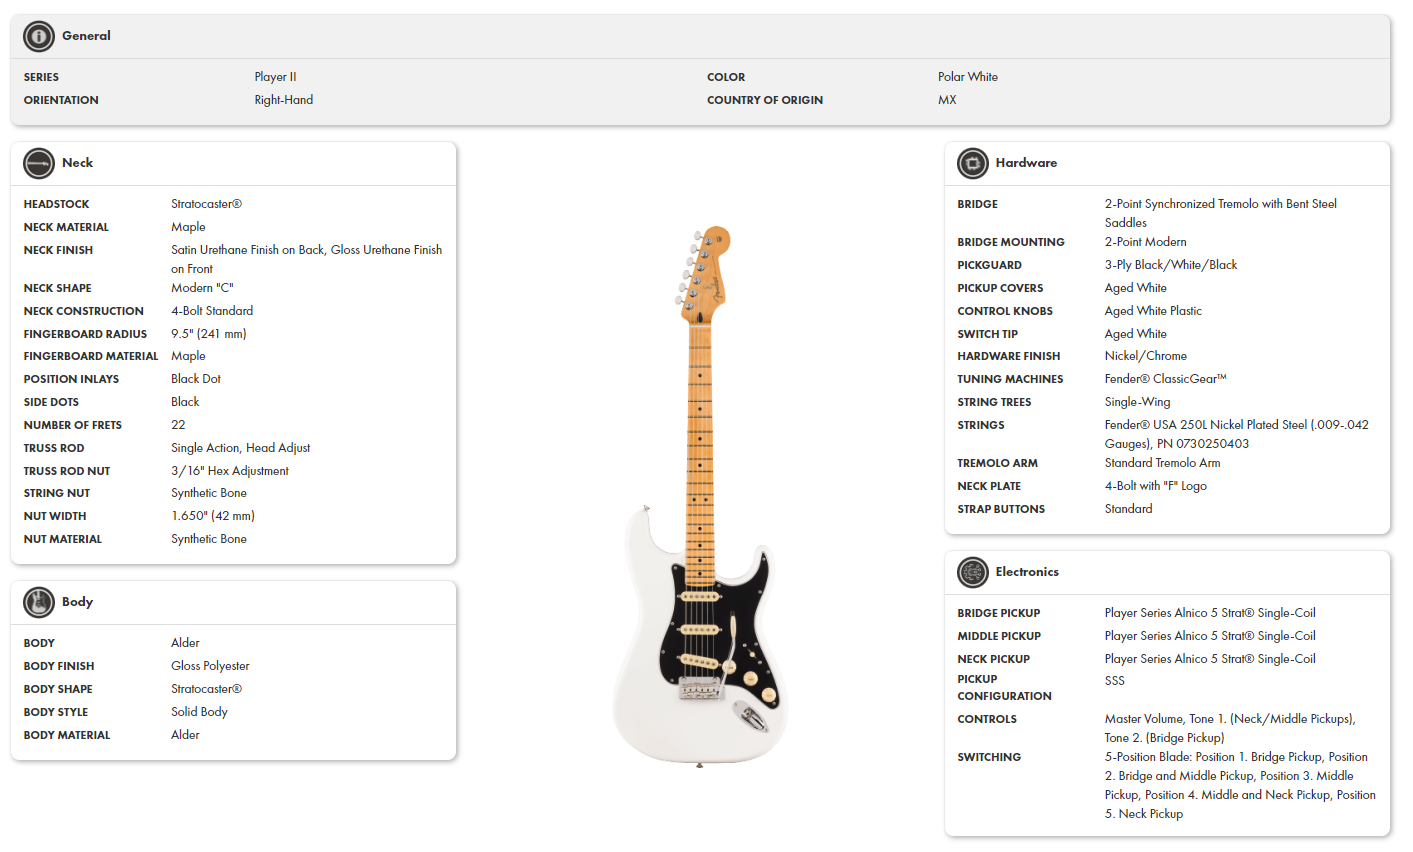Click the General info icon
Screen dimensions: 1413x852
[39, 36]
